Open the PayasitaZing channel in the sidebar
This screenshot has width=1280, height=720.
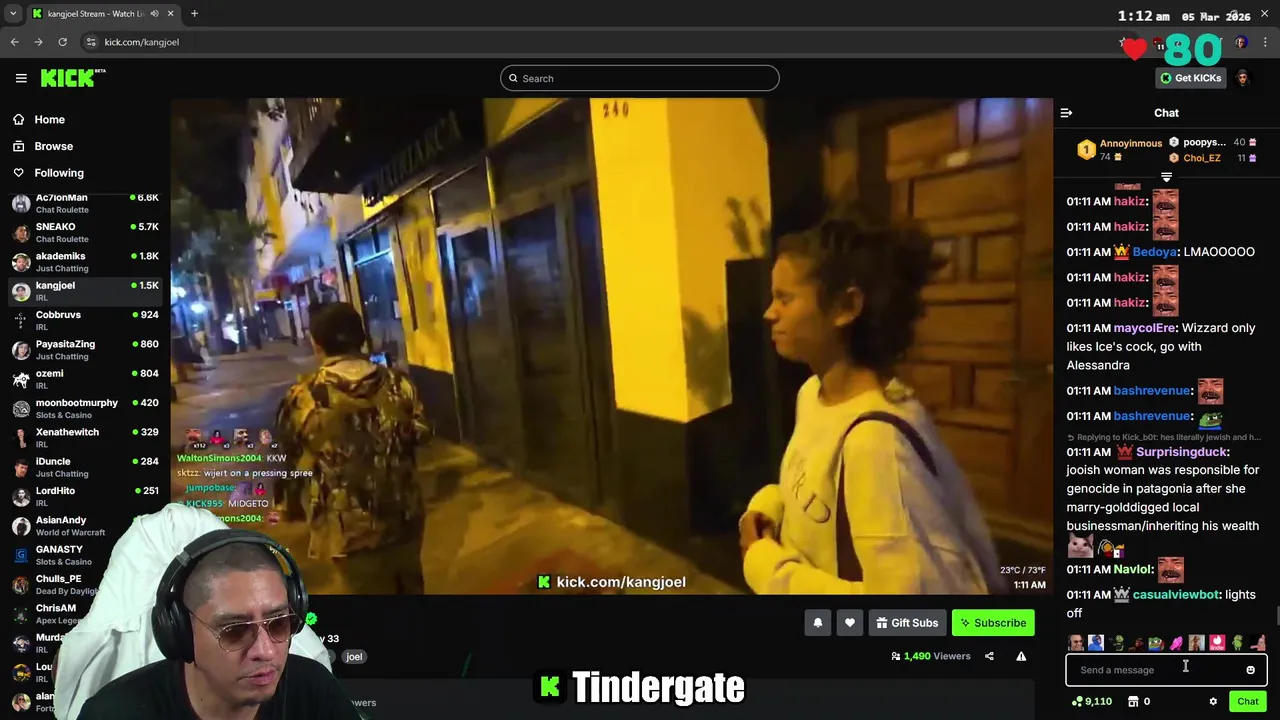84,350
